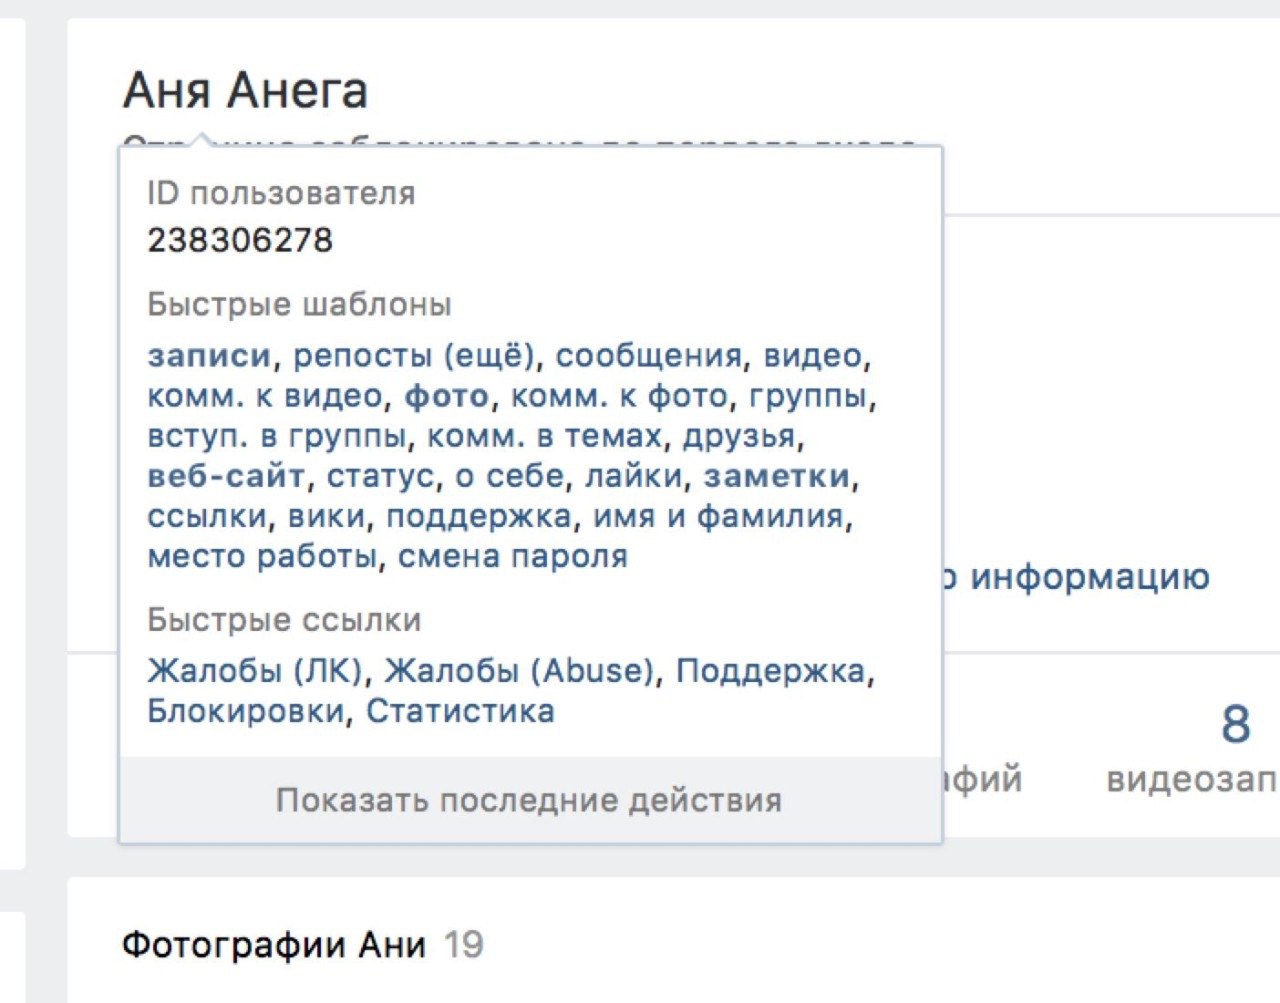Go to Жалобы (Abuse) quick link
The image size is (1280, 1003).
pos(519,670)
